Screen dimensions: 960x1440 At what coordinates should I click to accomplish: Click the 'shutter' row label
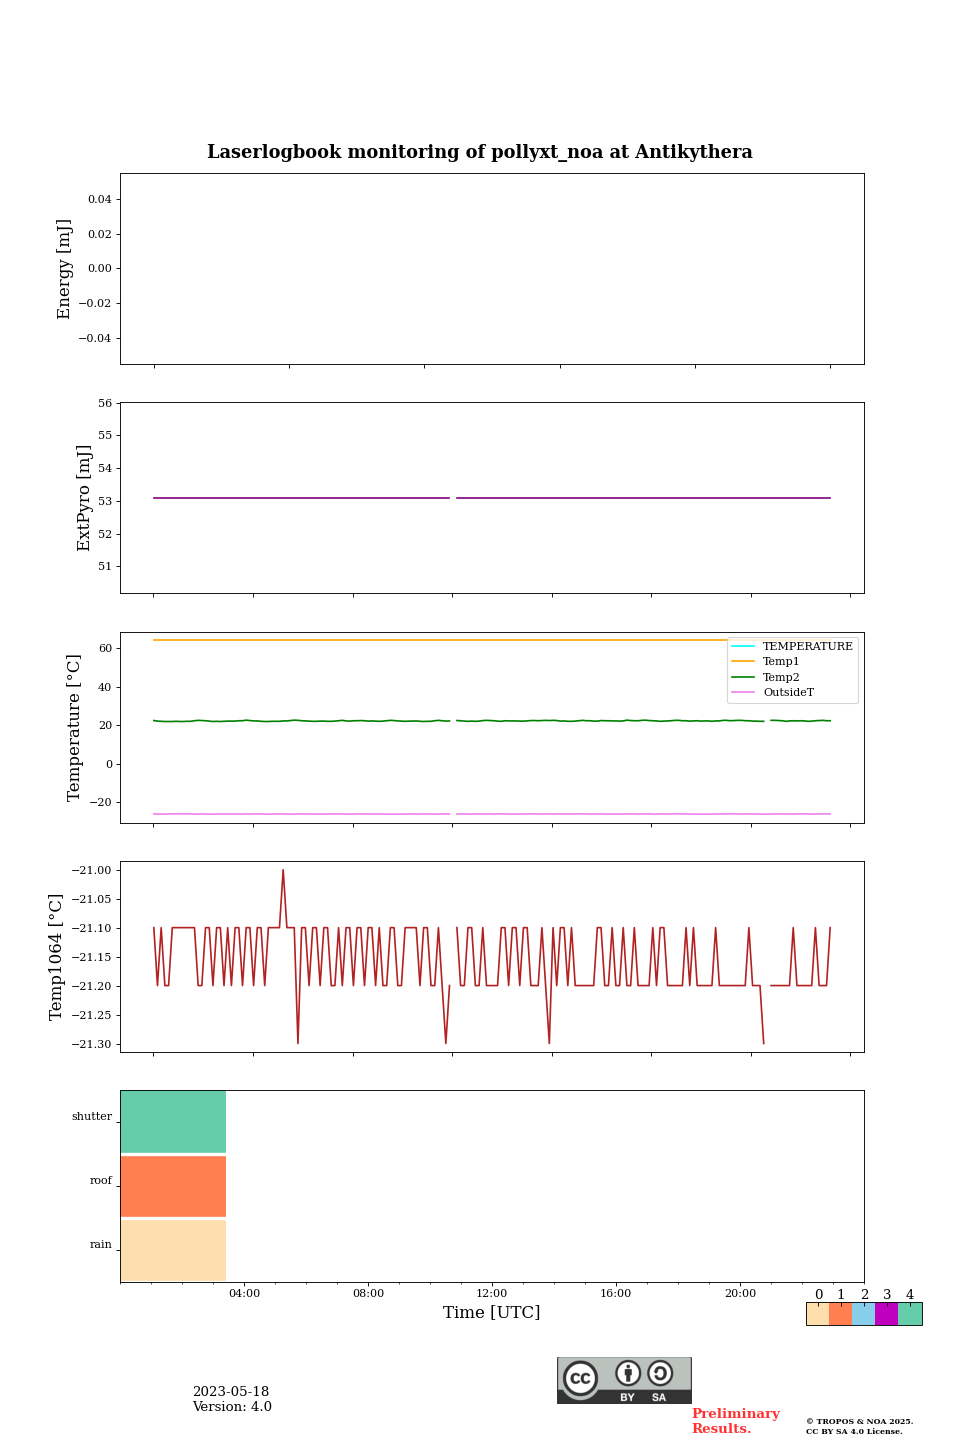92,1116
